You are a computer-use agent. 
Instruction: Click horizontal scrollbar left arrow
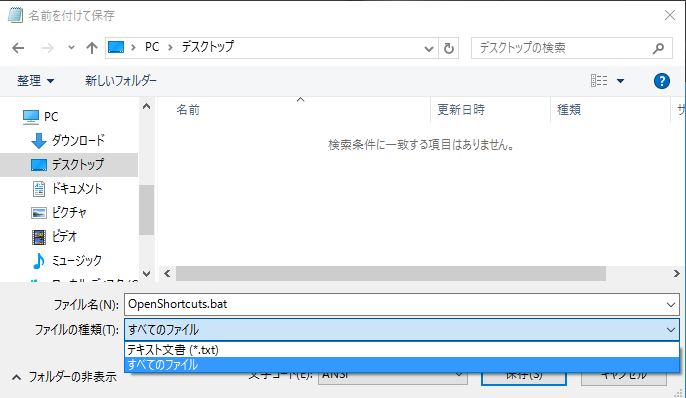[x=167, y=273]
